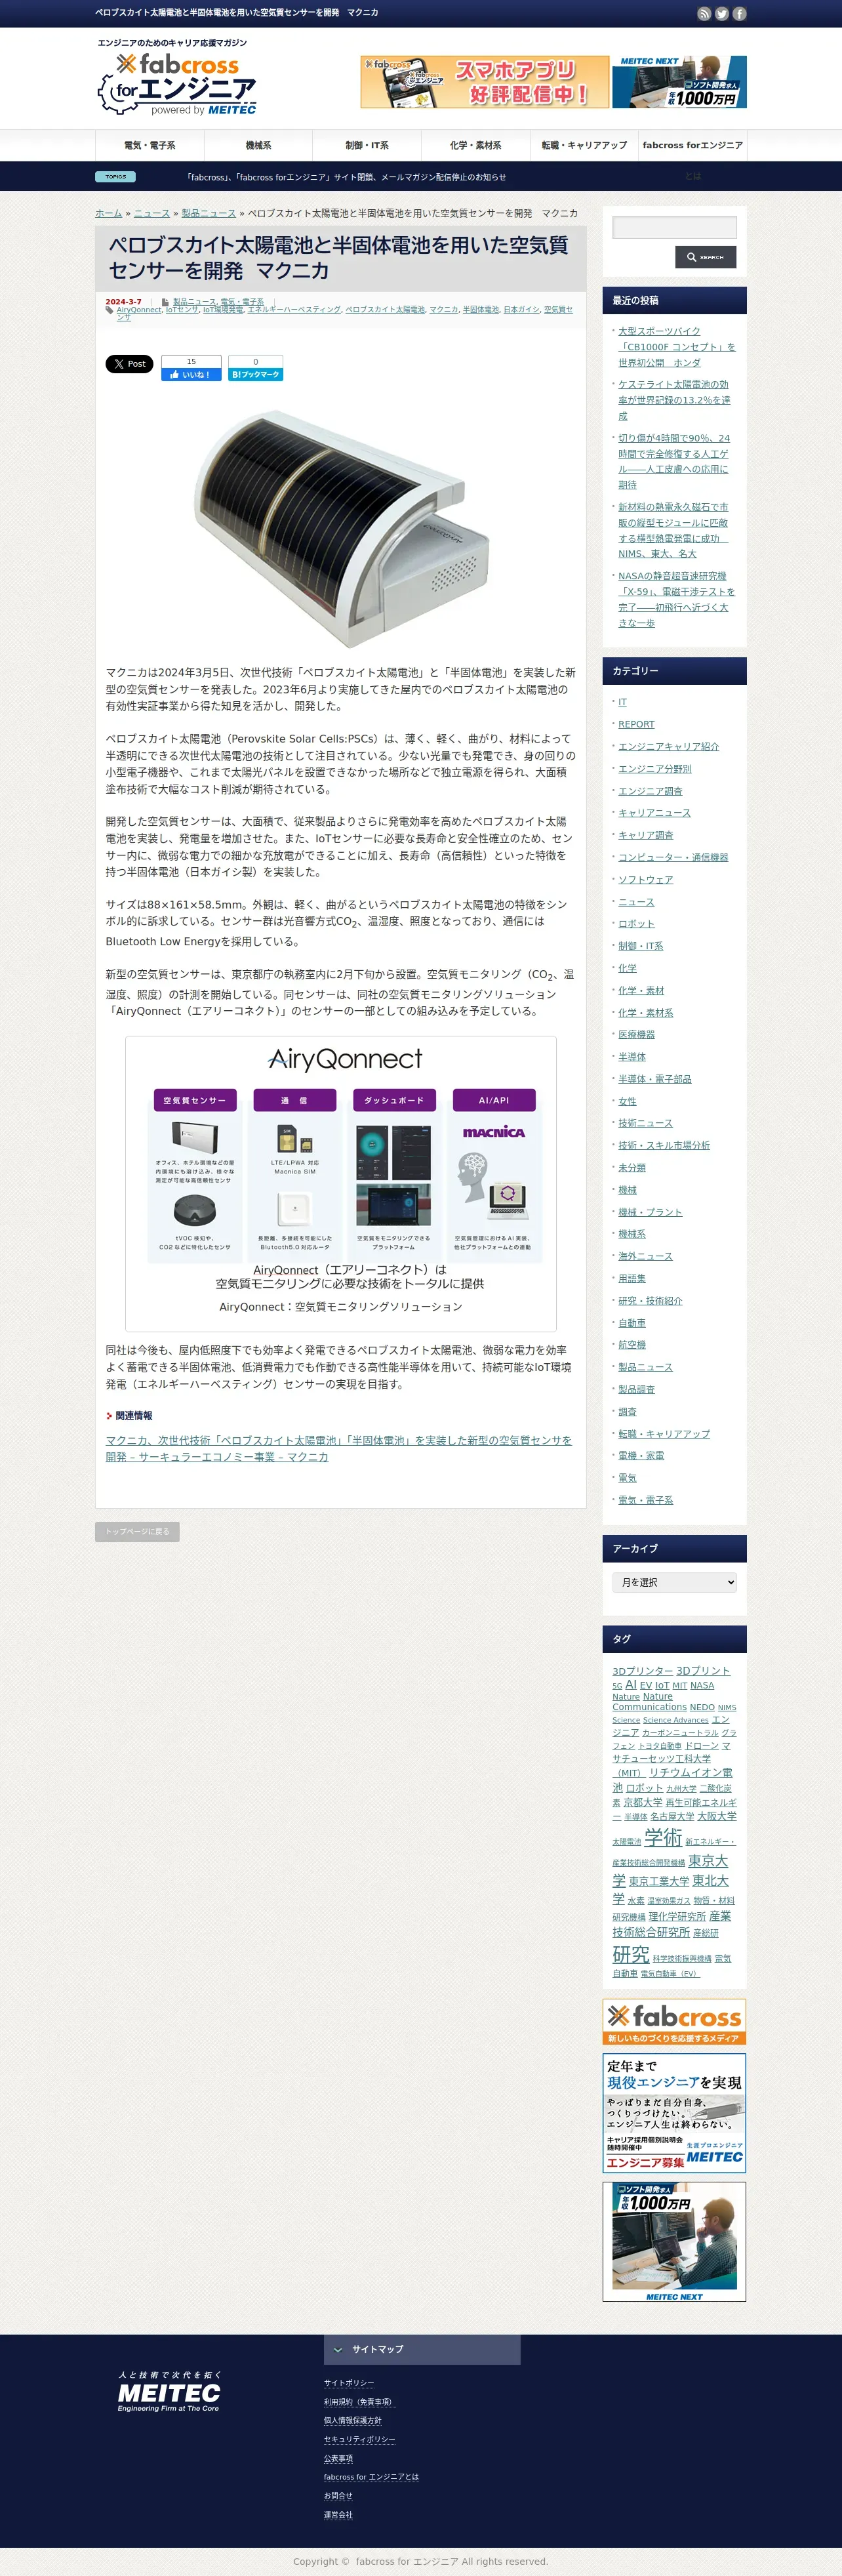842x2576 pixels.
Task: Open the 電気・電子系 navigation menu
Action: pyautogui.click(x=150, y=146)
